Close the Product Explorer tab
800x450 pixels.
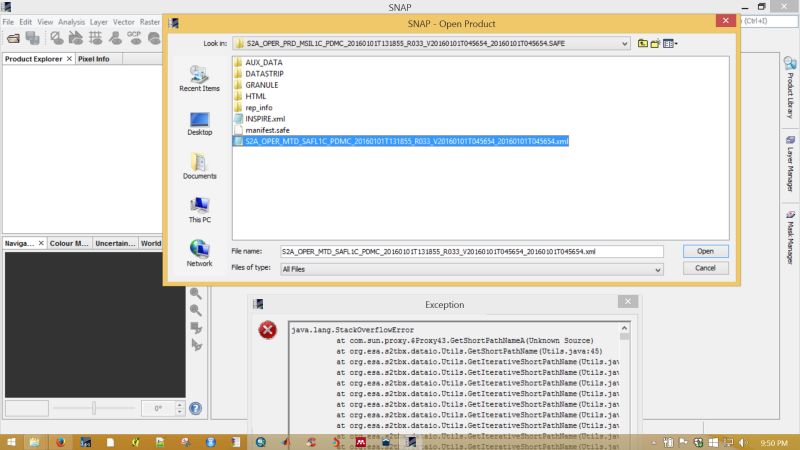[69, 59]
